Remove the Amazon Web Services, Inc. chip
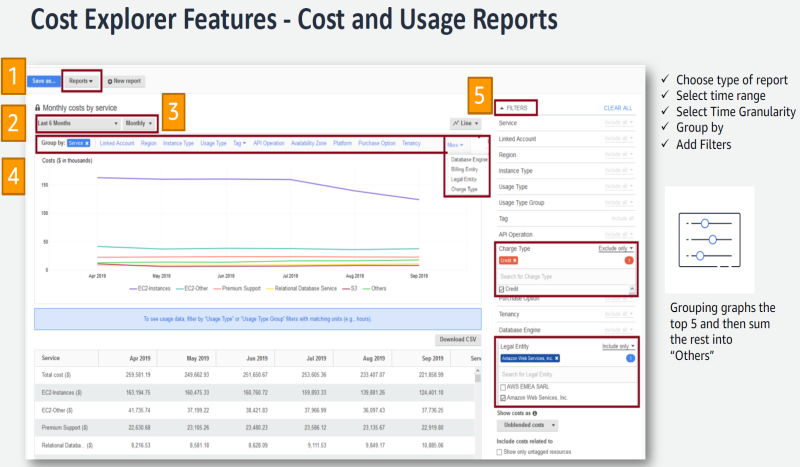The width and height of the screenshot is (800, 467). coord(557,358)
